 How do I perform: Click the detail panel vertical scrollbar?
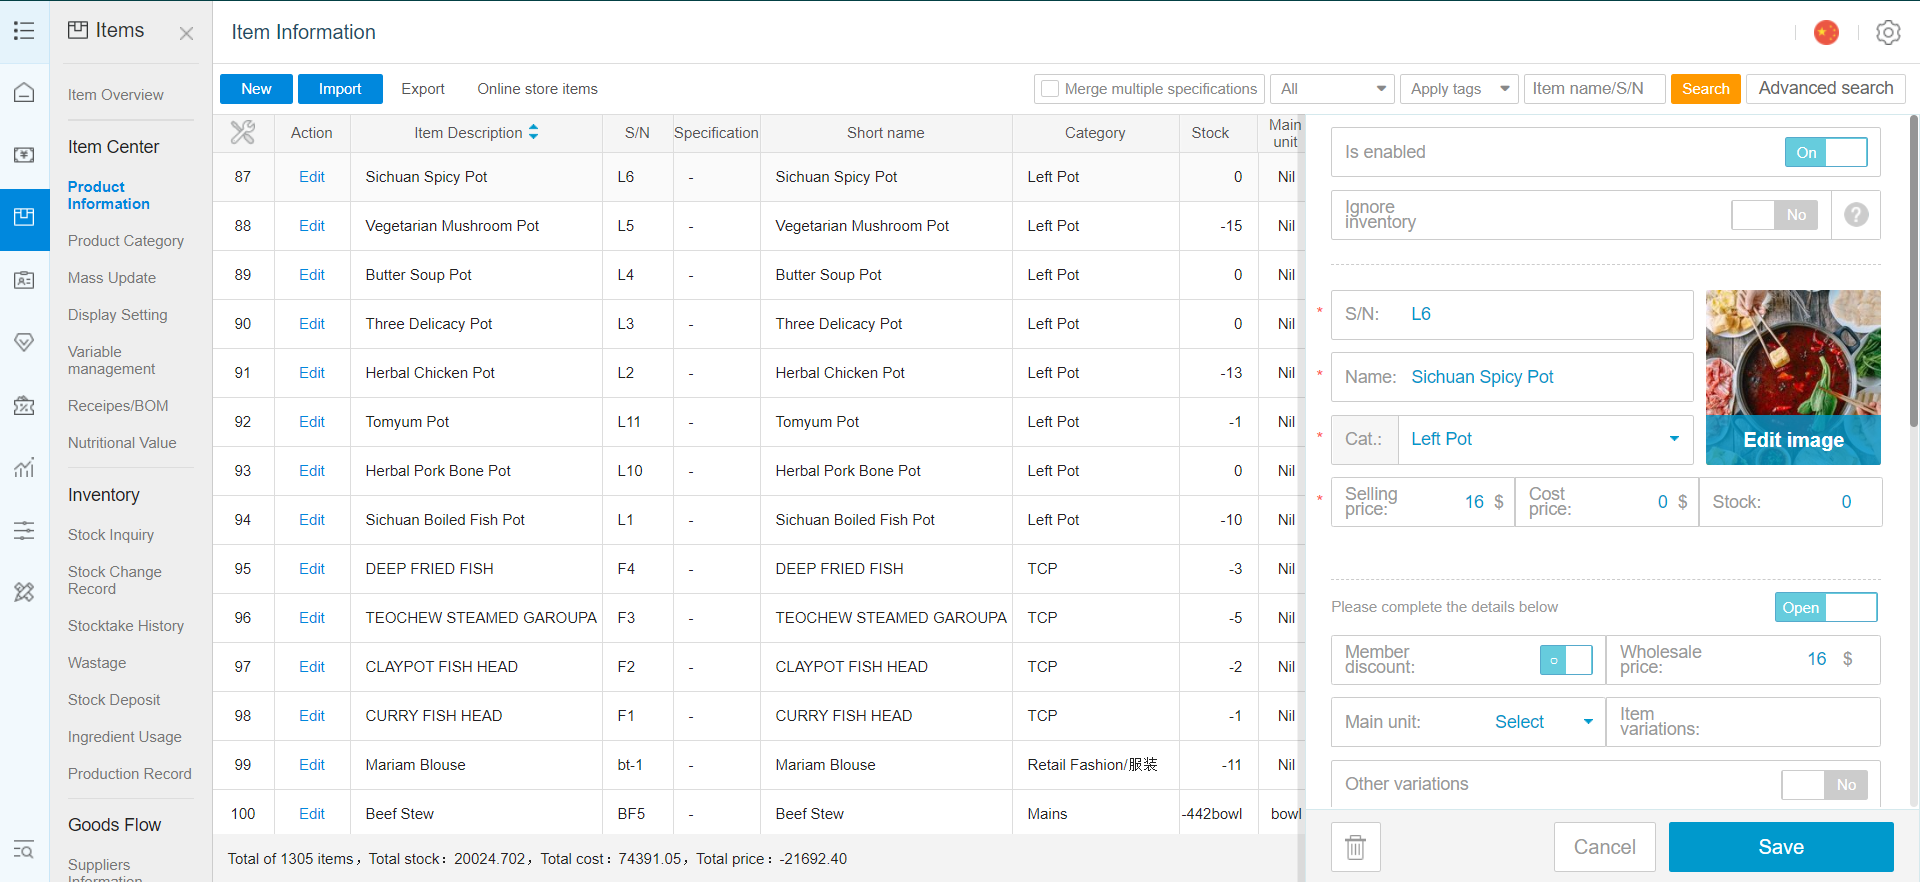point(1913,271)
